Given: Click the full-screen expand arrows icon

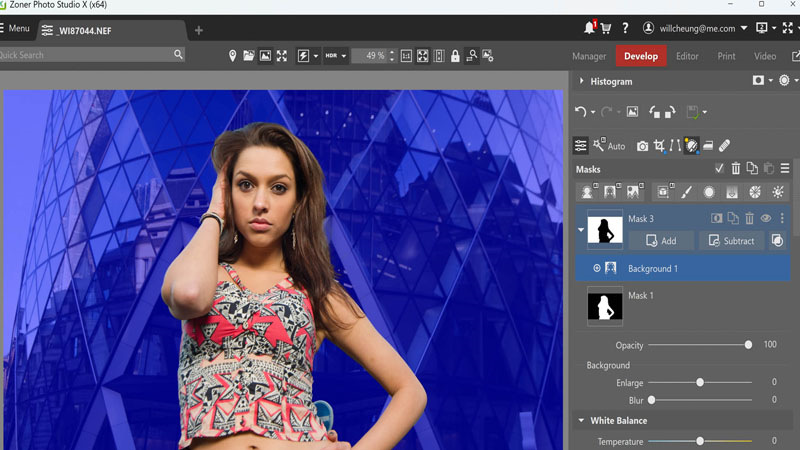Looking at the screenshot, I should (x=282, y=56).
